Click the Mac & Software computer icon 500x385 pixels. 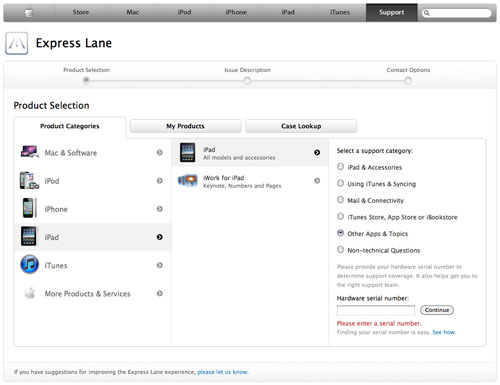point(29,152)
